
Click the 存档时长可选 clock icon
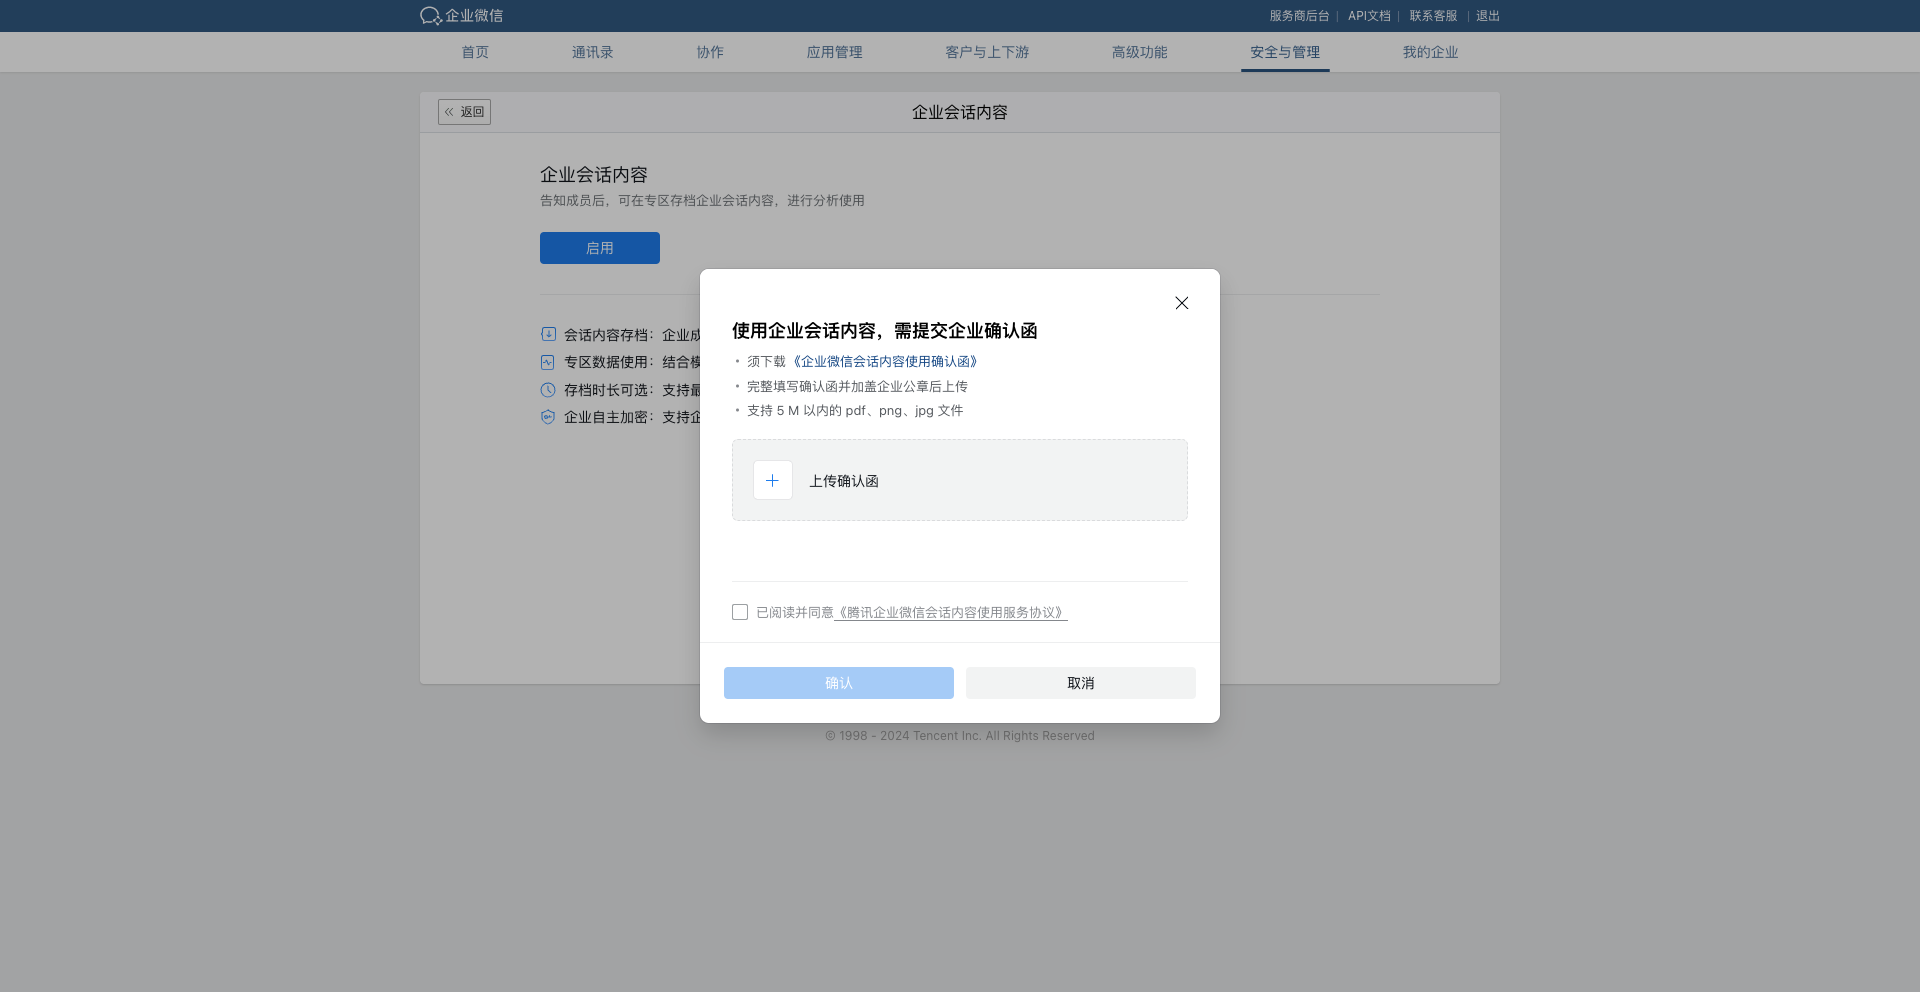[x=547, y=390]
